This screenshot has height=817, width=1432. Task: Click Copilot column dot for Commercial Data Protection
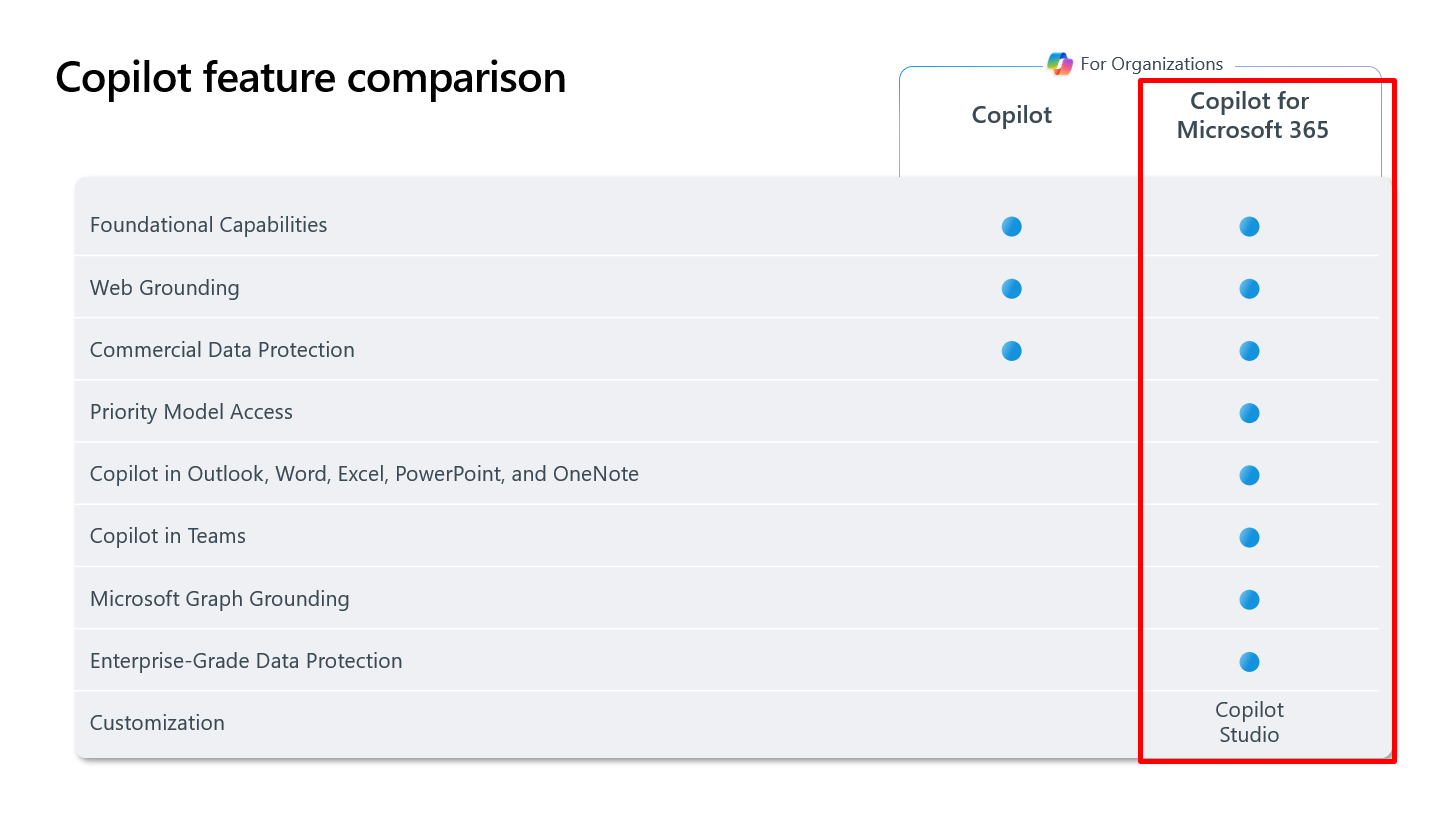(1012, 351)
